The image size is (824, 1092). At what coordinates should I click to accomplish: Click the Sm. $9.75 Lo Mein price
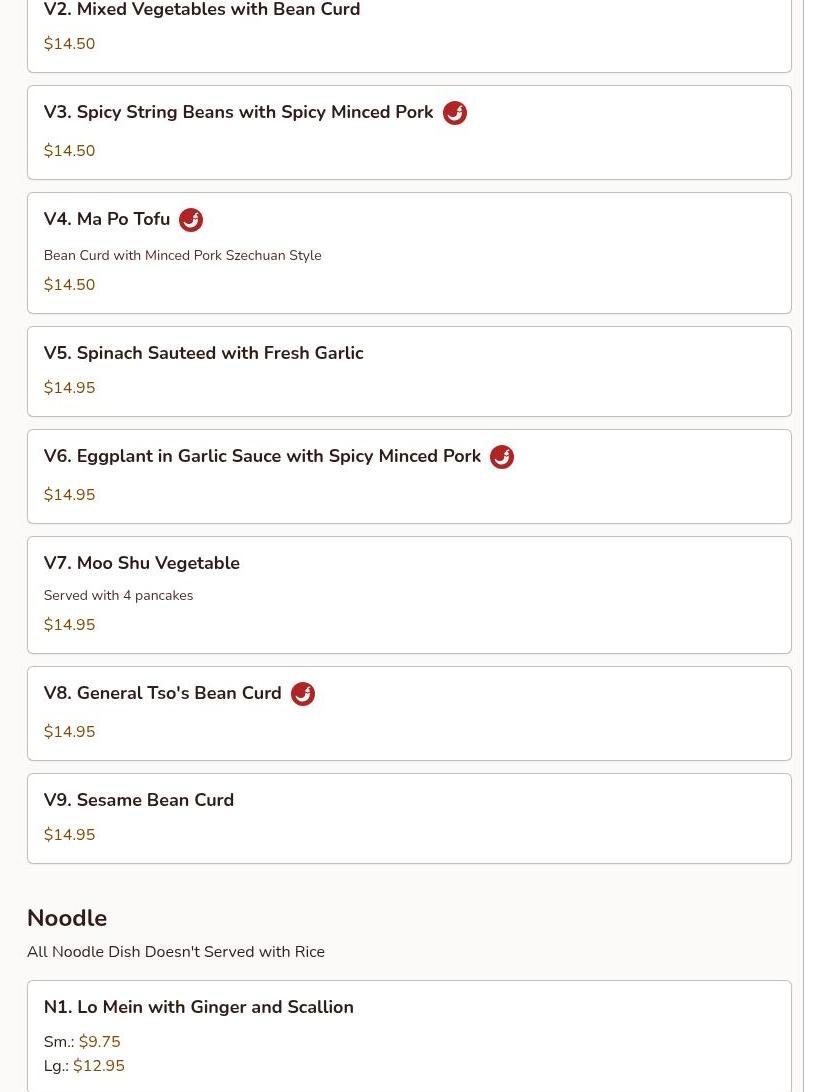(x=99, y=1042)
